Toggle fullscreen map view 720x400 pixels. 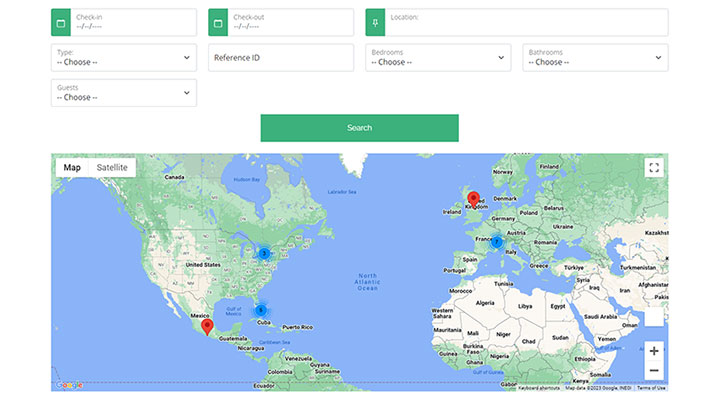[x=654, y=168]
